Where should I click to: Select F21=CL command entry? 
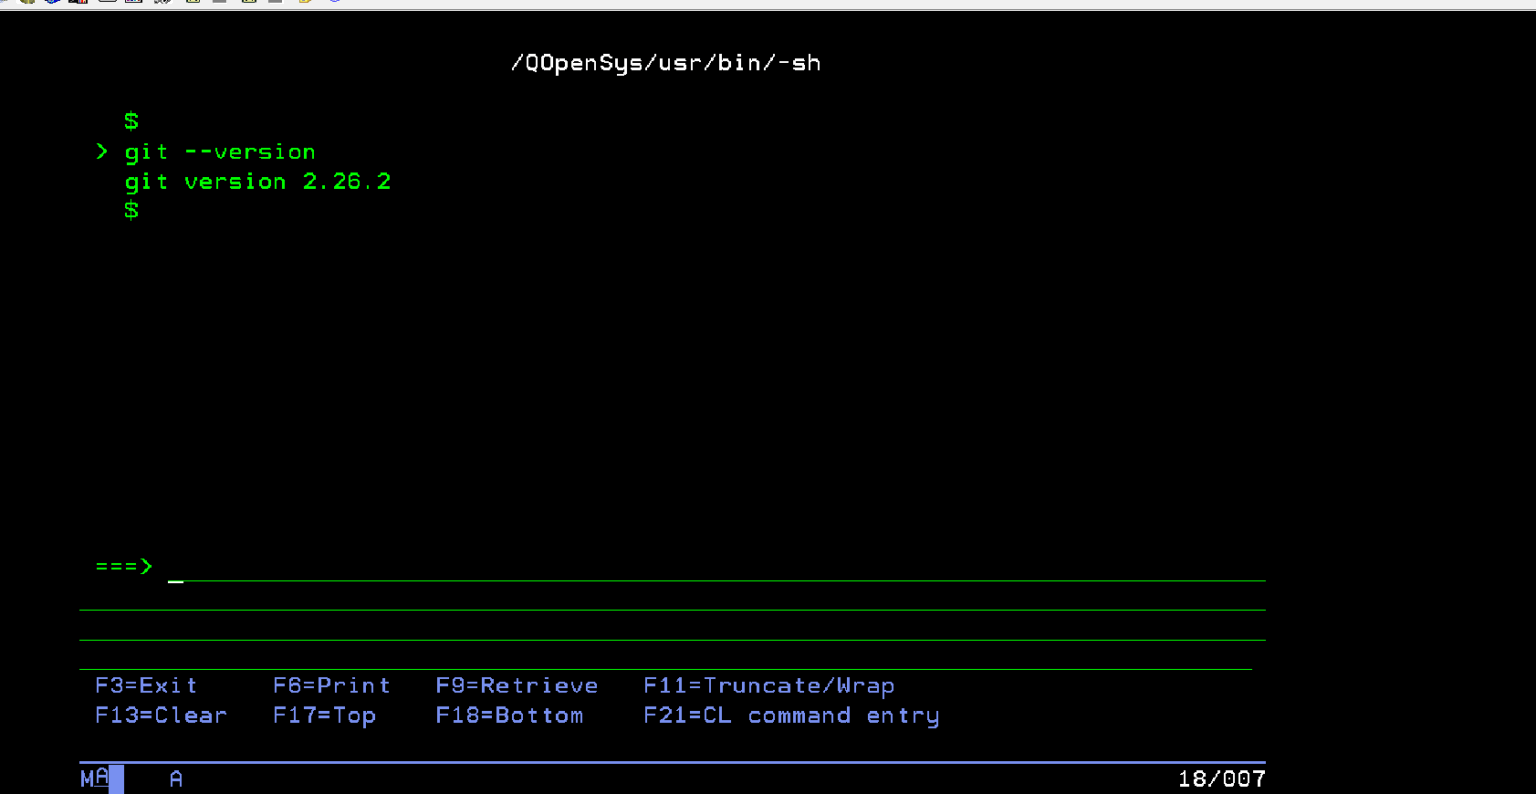pos(791,715)
